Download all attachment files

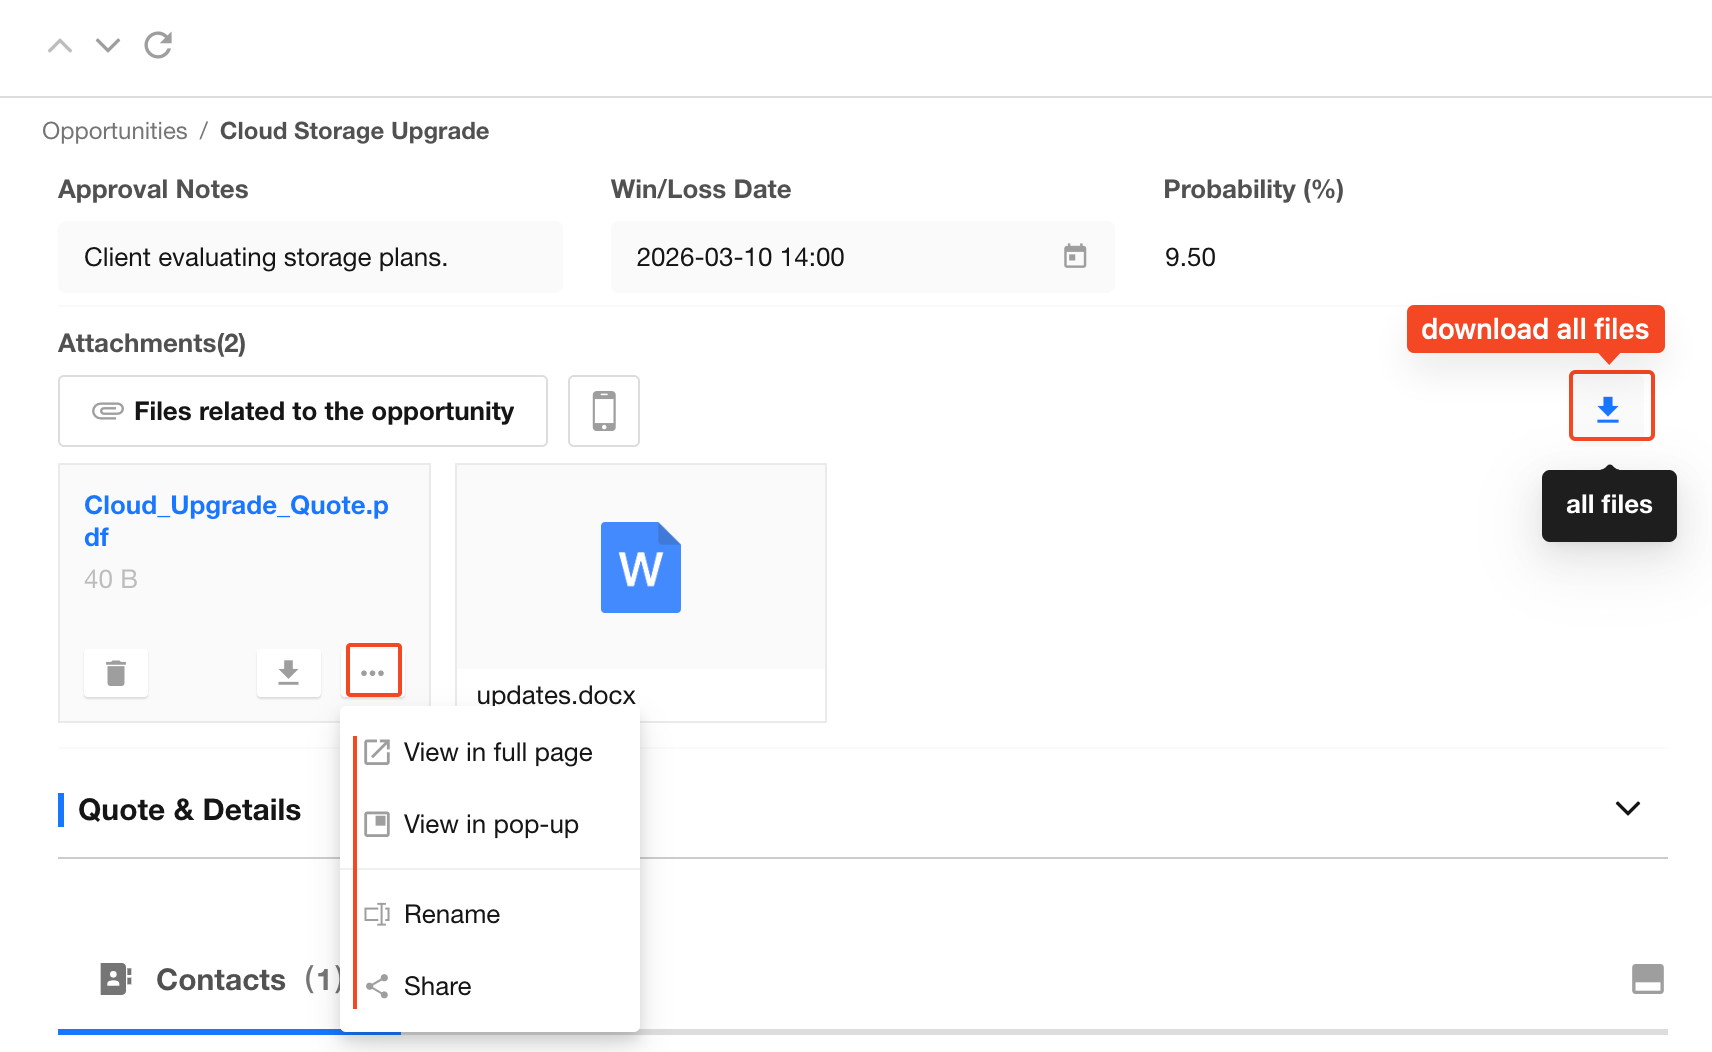click(x=1610, y=406)
